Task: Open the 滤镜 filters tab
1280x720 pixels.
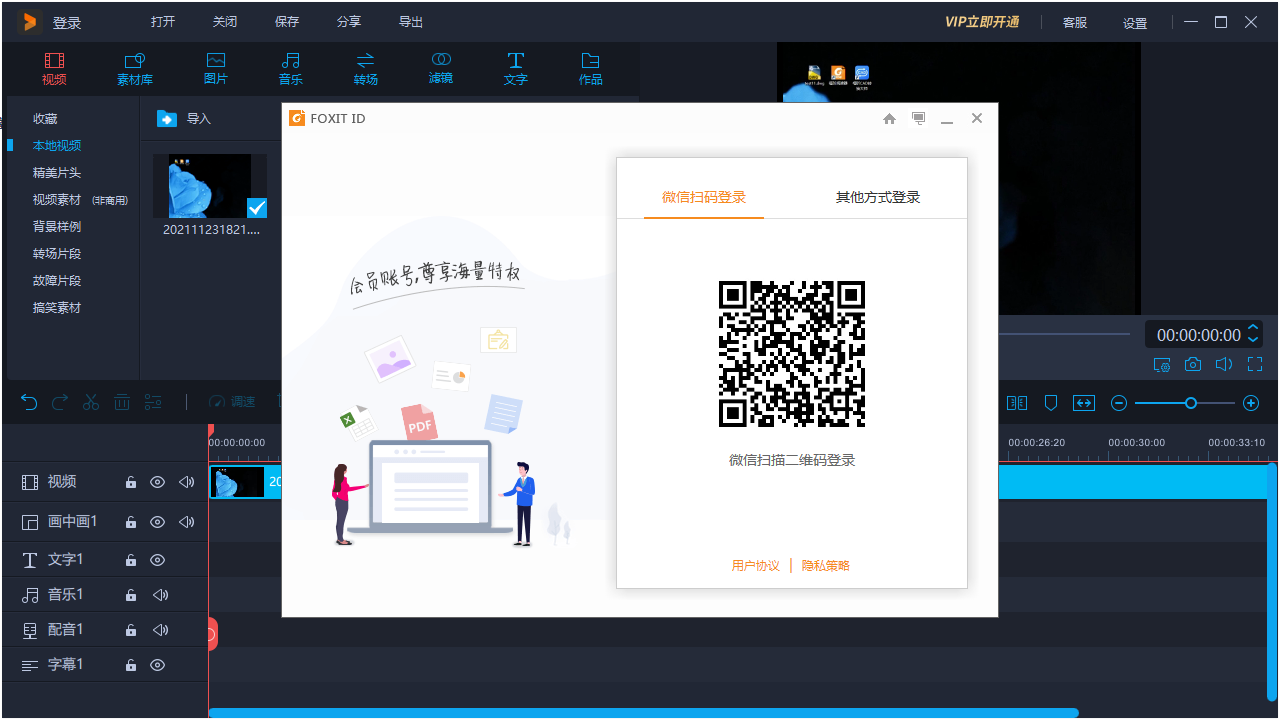Action: point(440,68)
